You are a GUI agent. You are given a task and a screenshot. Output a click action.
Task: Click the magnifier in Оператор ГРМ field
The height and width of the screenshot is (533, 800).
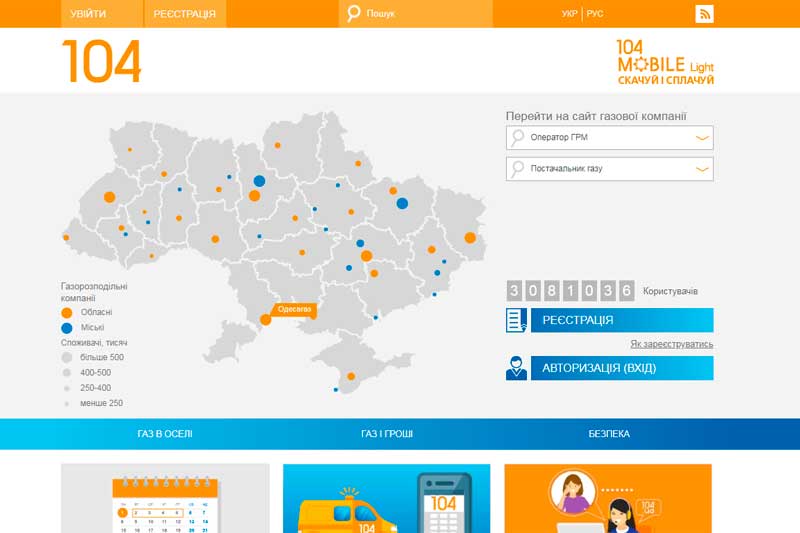[x=518, y=138]
